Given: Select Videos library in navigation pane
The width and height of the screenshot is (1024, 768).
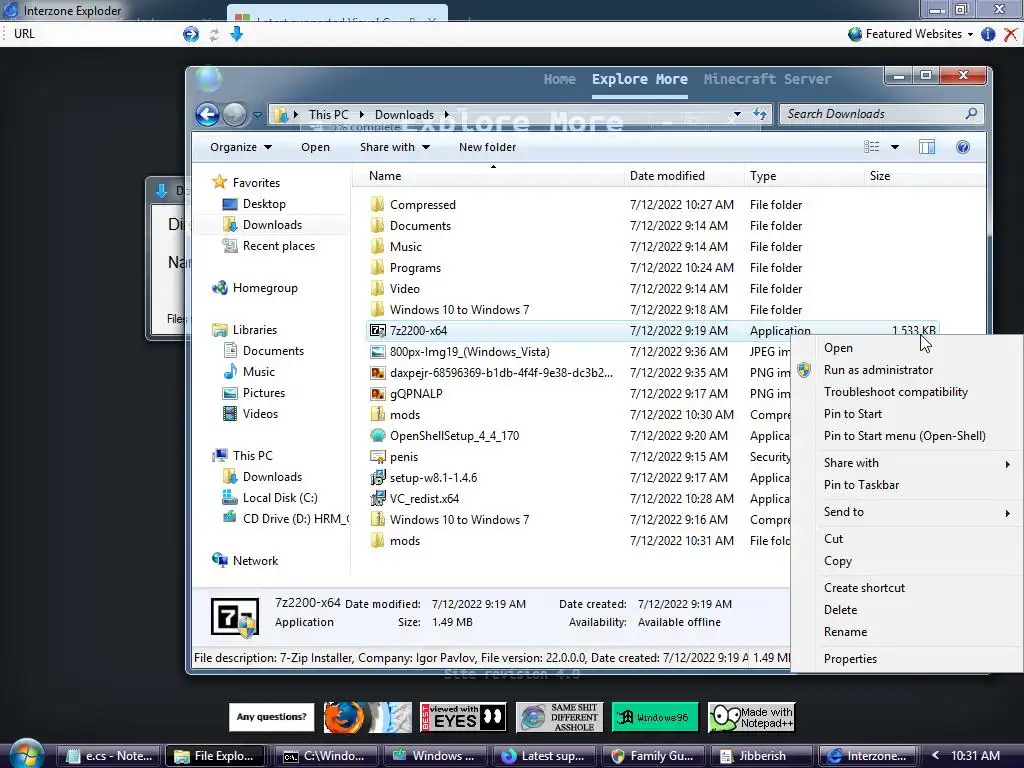Looking at the screenshot, I should [x=250, y=413].
